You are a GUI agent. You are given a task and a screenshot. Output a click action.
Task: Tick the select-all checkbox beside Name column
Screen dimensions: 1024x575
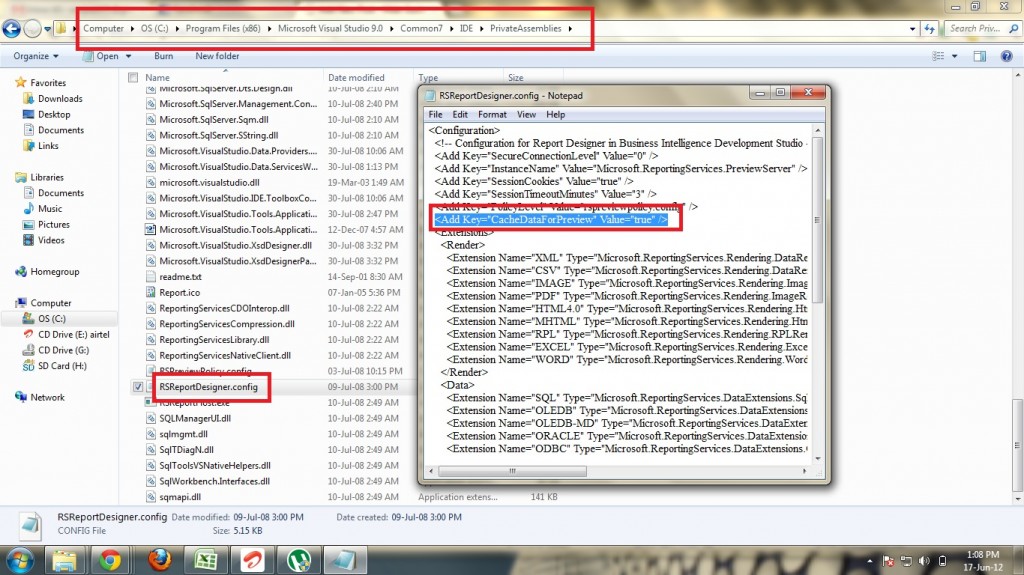pyautogui.click(x=132, y=77)
